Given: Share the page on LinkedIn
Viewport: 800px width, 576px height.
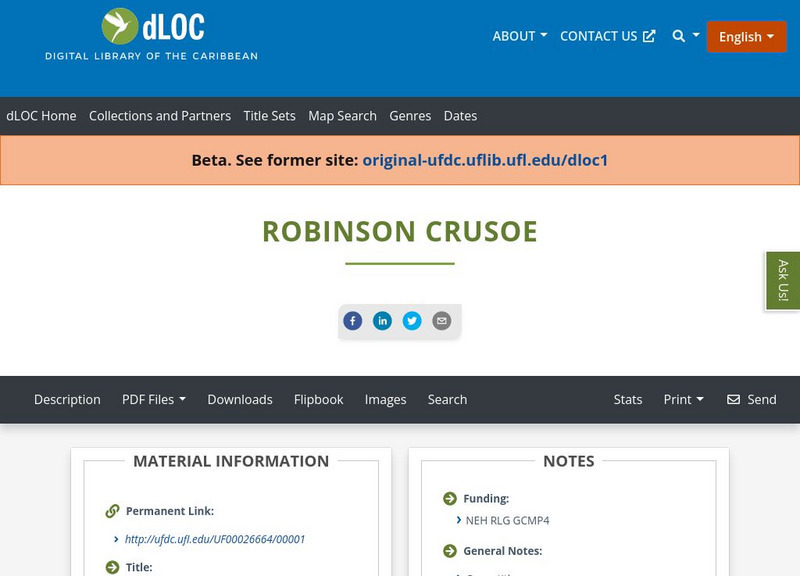Looking at the screenshot, I should click(x=383, y=321).
